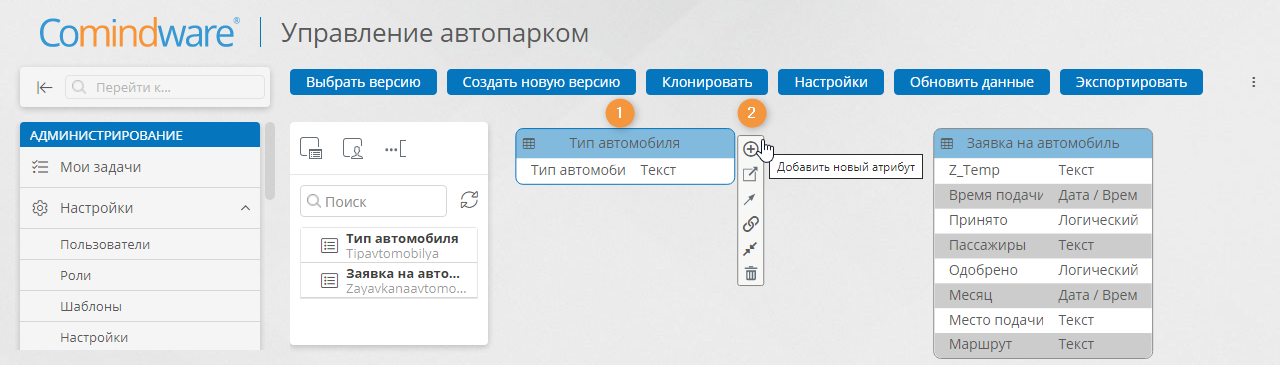Select the Место подачи attribute row
The width and height of the screenshot is (1280, 365).
(x=1043, y=320)
